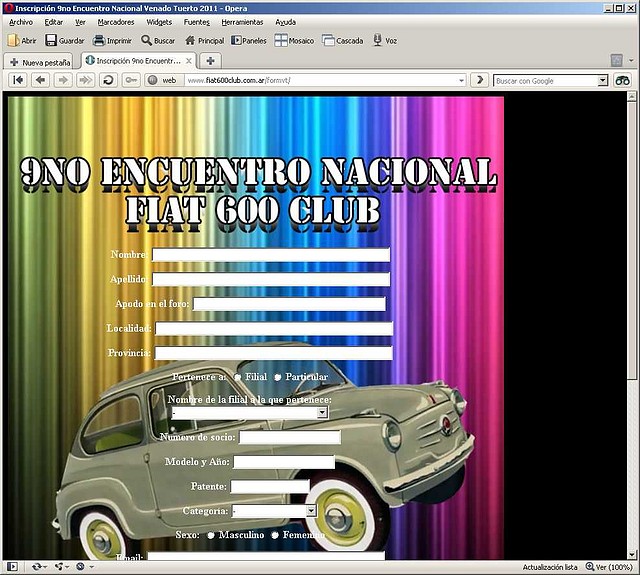Viewport: 640px width, 575px height.
Task: Click the Buscar con Google search box
Action: 546,81
